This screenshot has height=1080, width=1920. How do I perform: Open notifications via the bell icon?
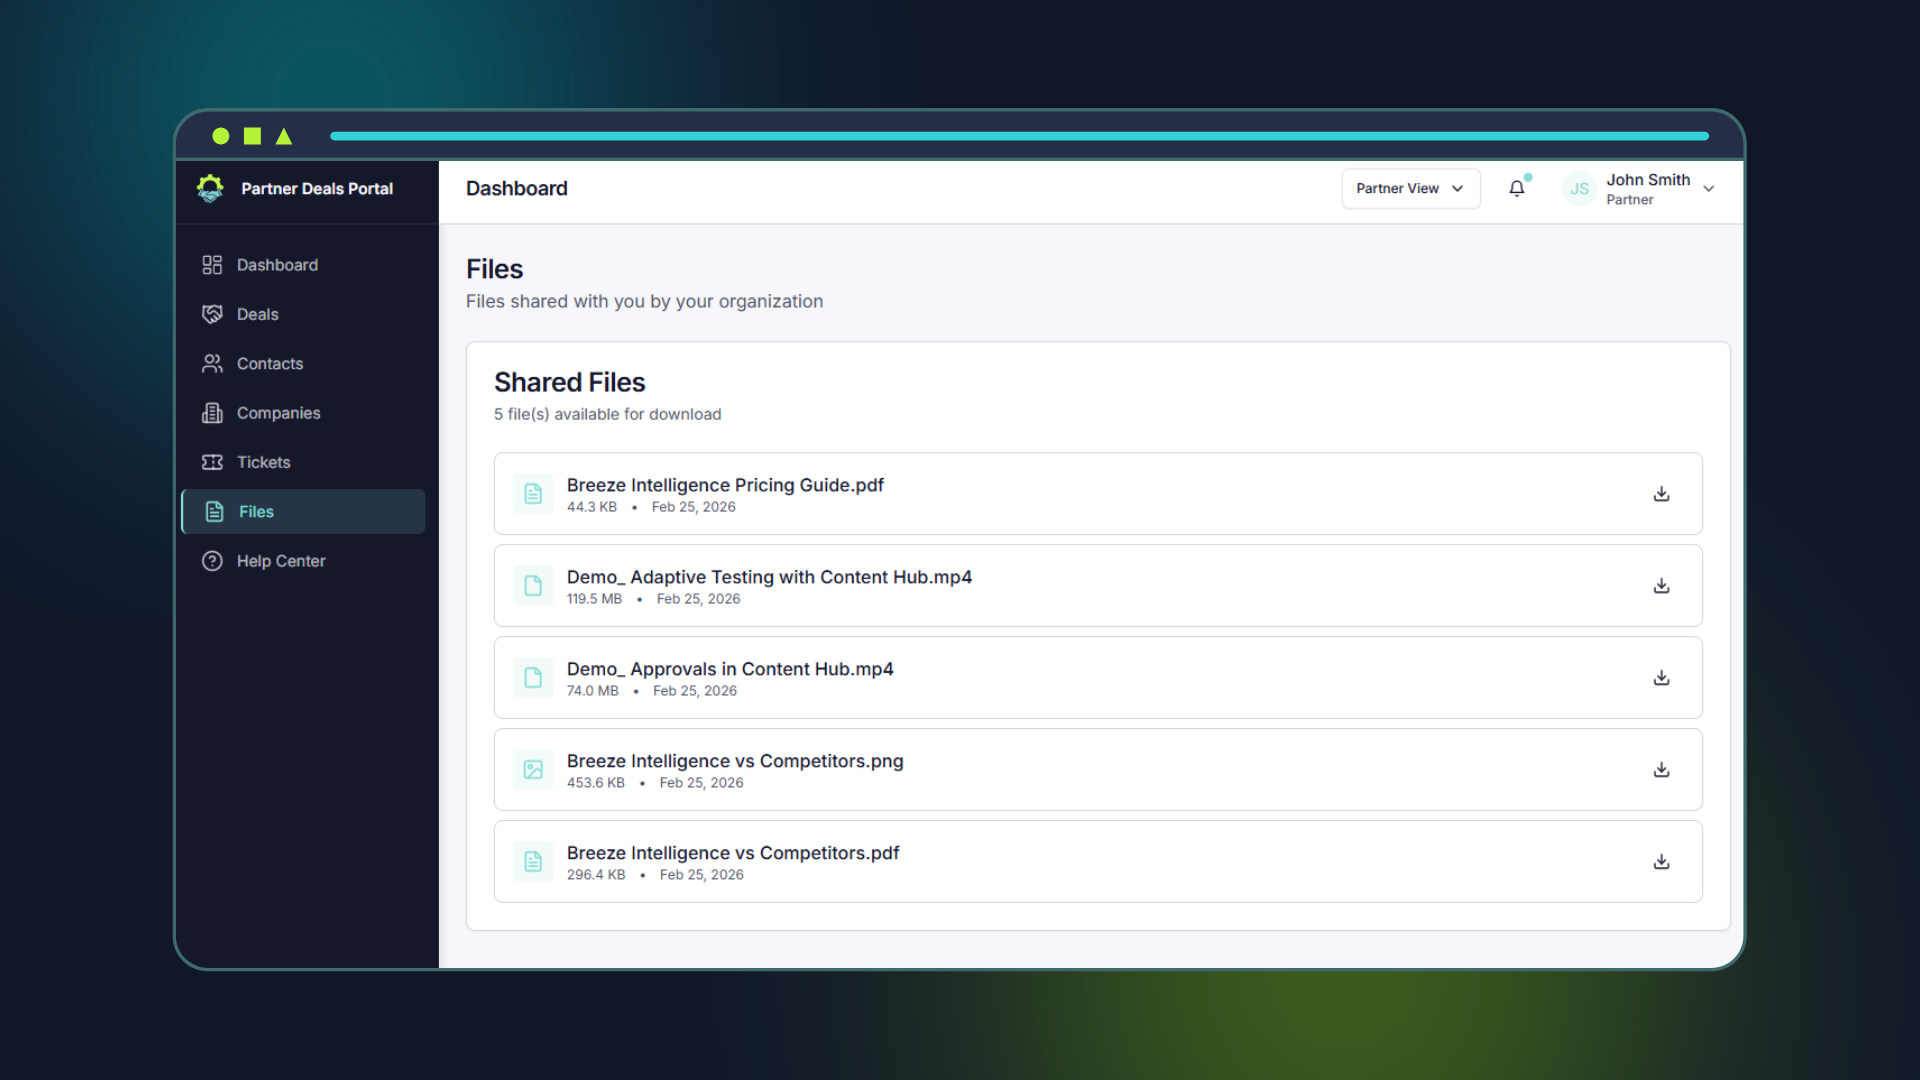click(1516, 188)
